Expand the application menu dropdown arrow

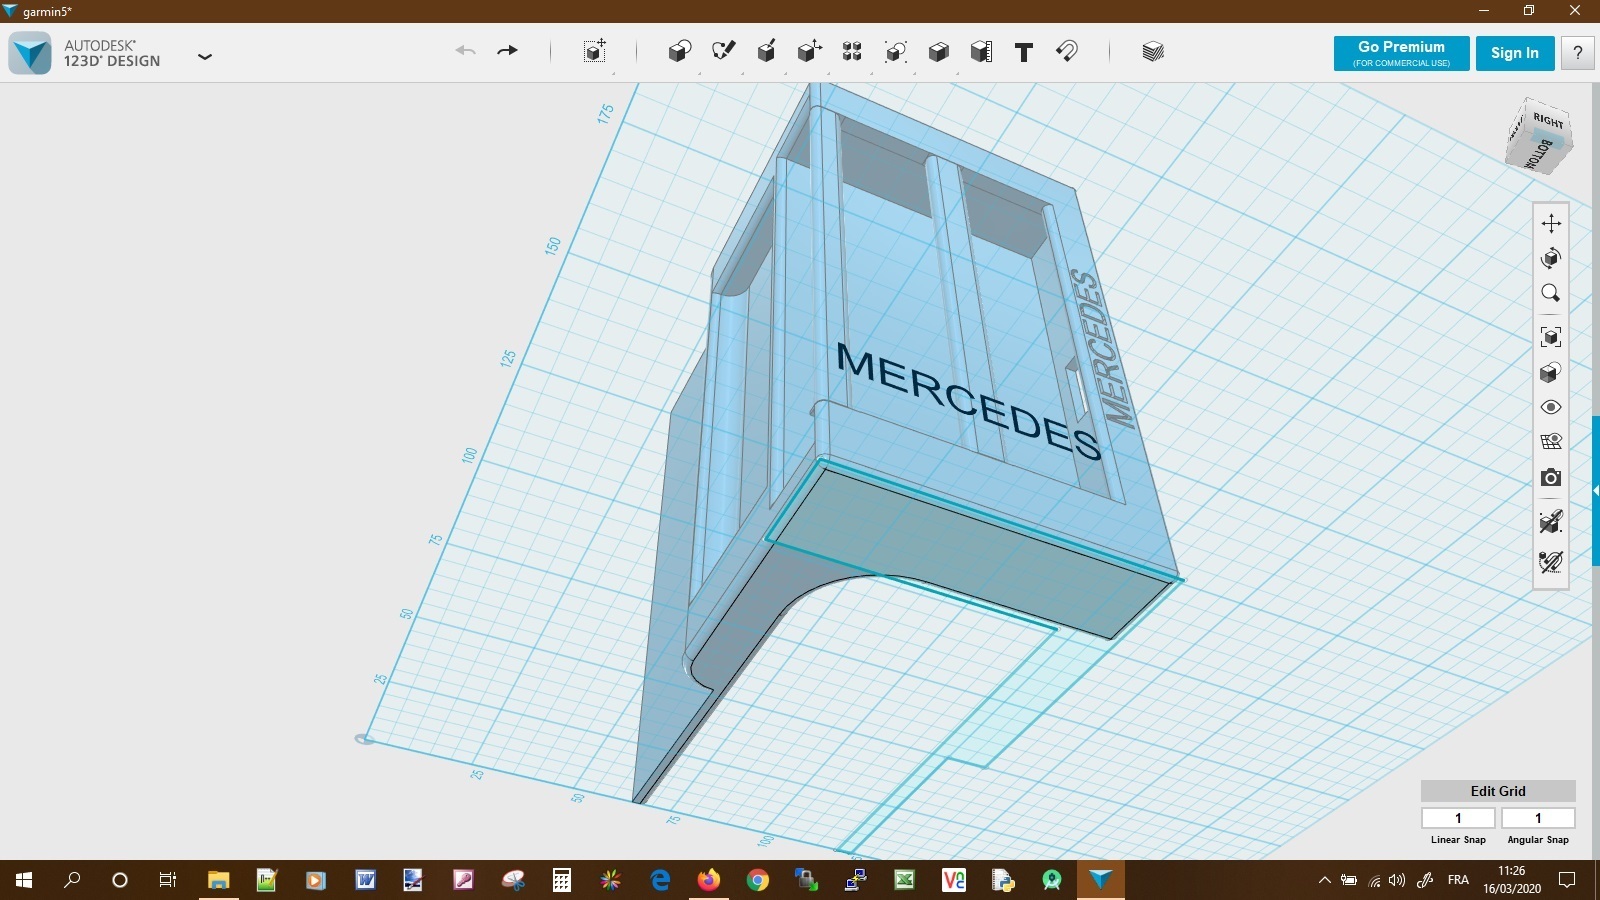click(x=205, y=57)
